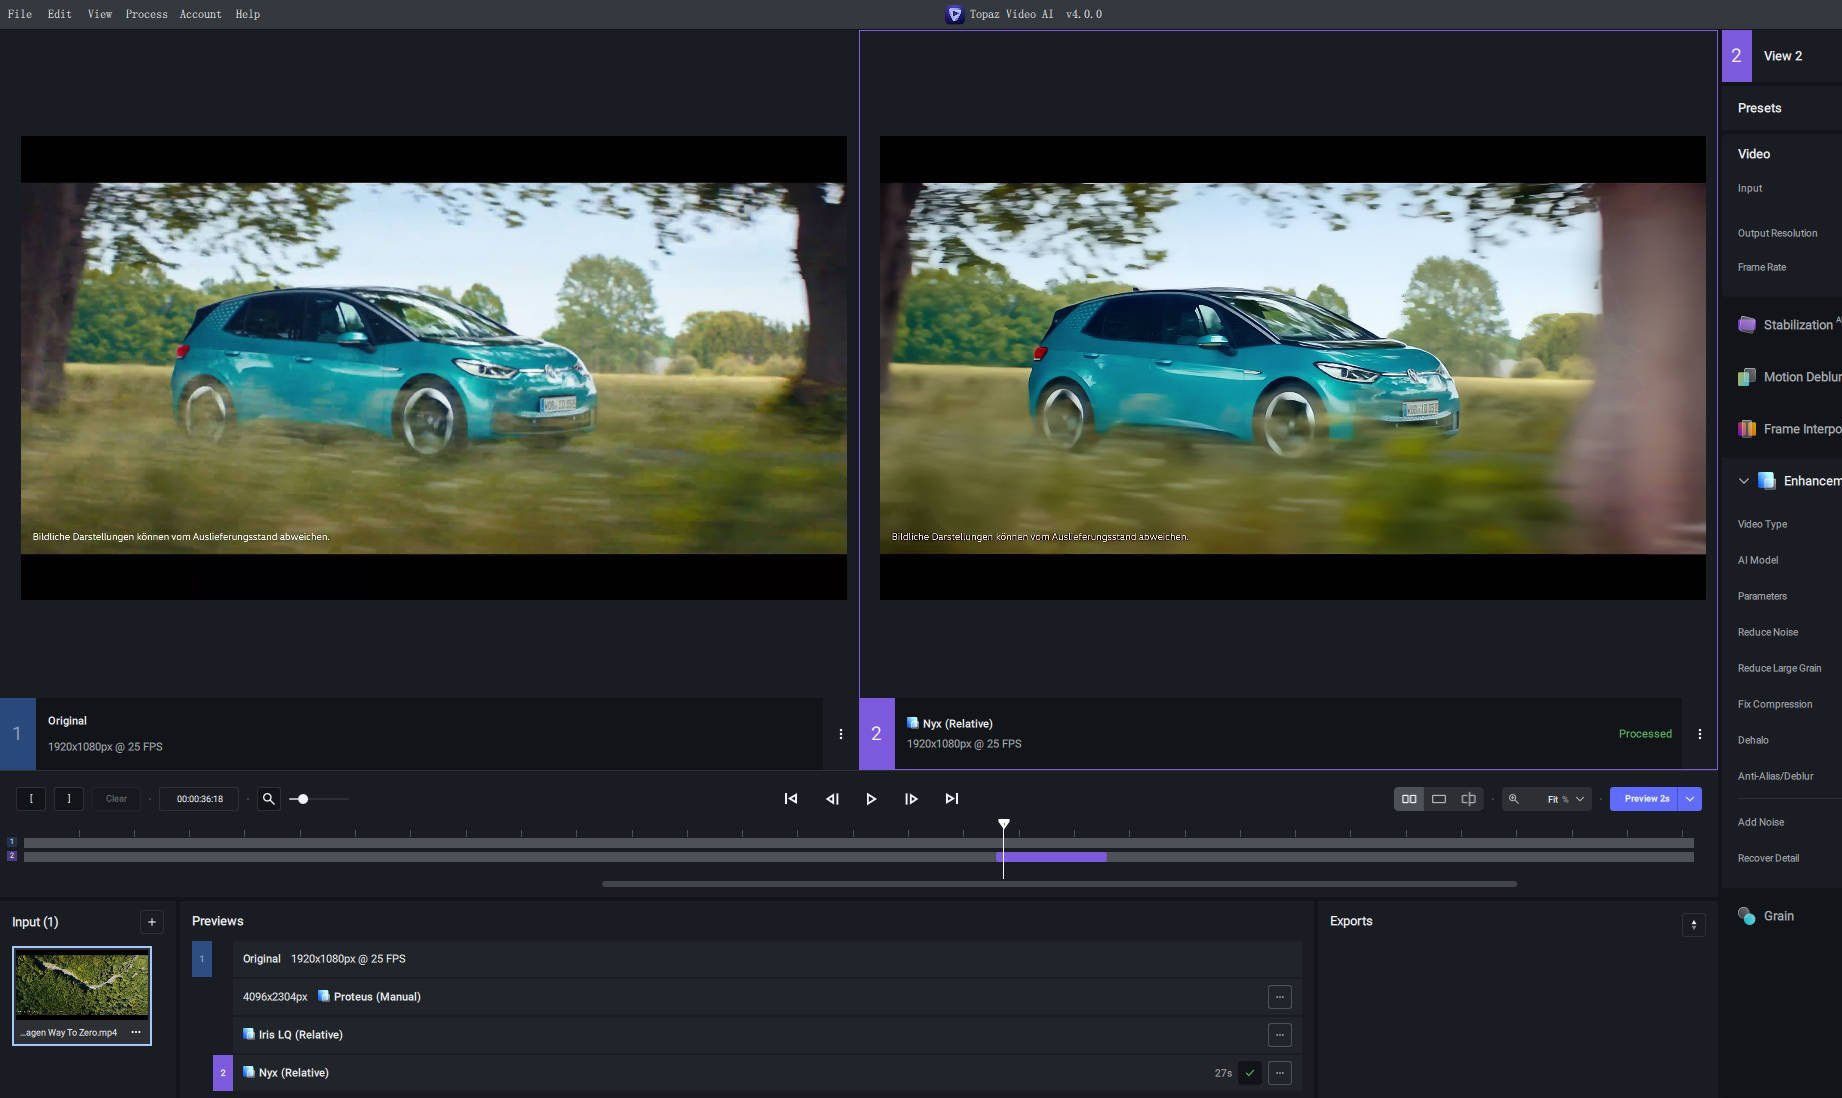This screenshot has height=1098, width=1842.
Task: Click the Preview 2s button
Action: [1645, 799]
